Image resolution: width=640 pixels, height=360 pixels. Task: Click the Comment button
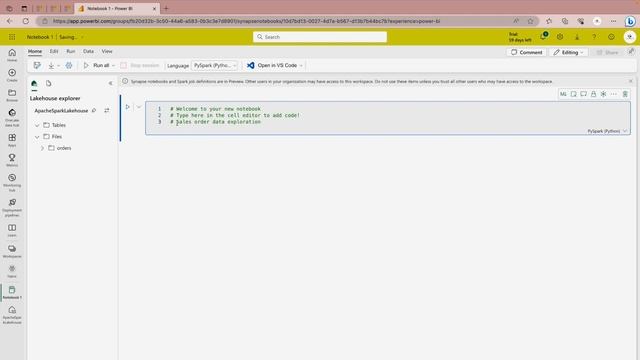coord(527,52)
